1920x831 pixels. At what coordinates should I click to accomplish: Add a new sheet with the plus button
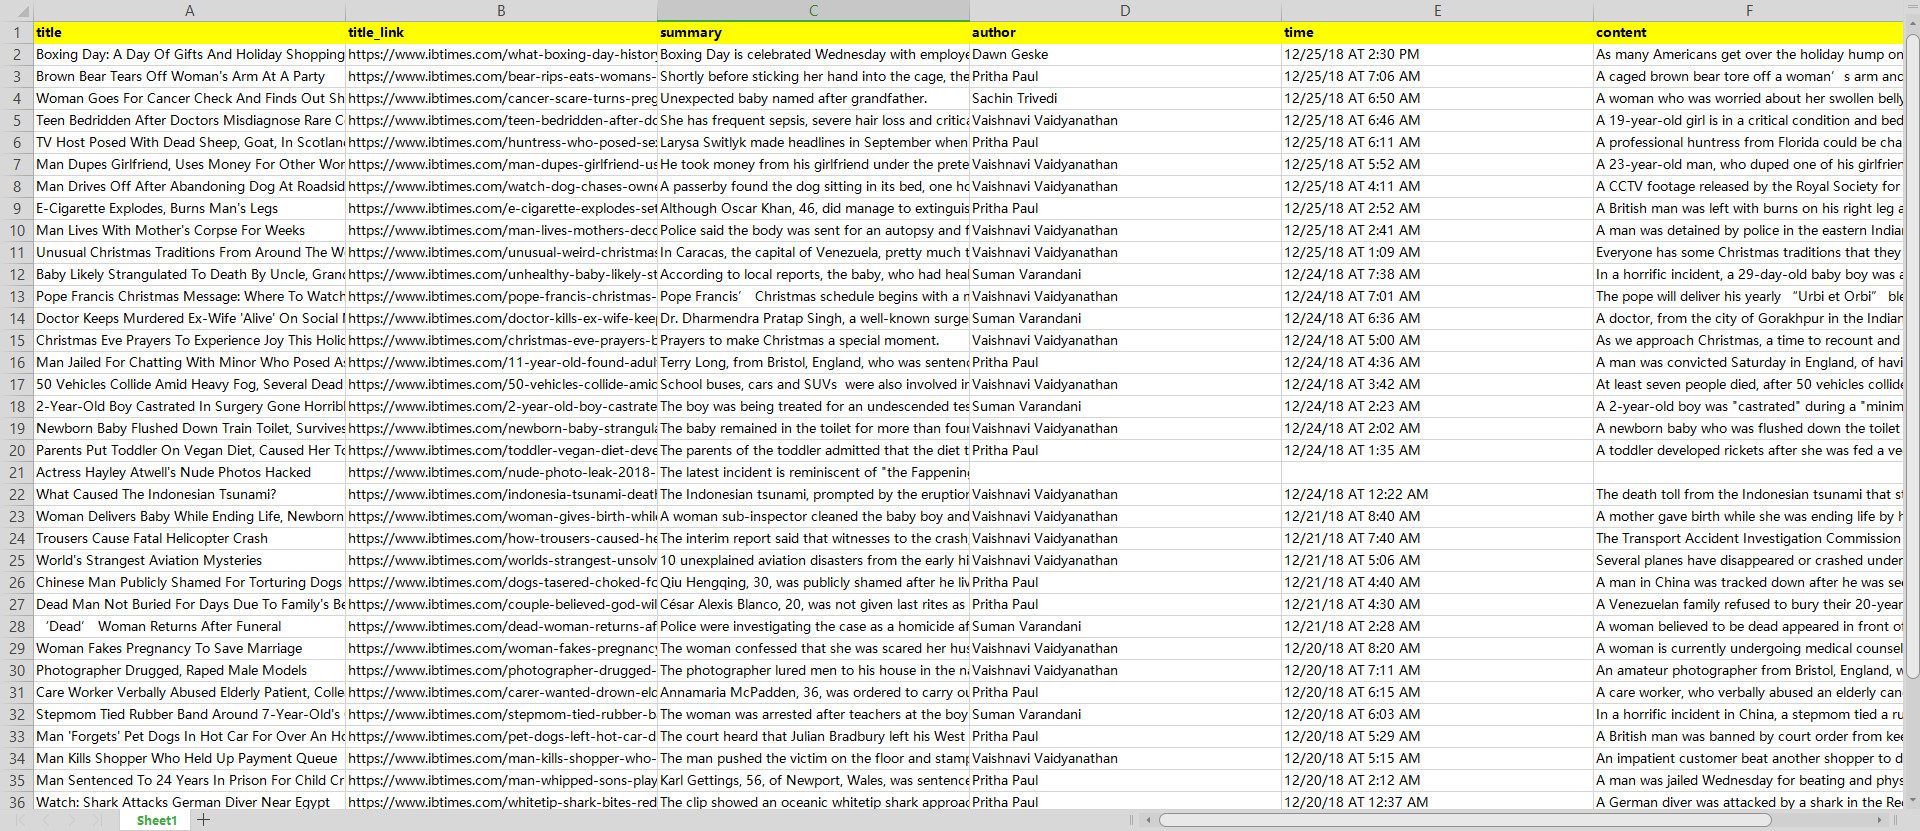coord(203,820)
